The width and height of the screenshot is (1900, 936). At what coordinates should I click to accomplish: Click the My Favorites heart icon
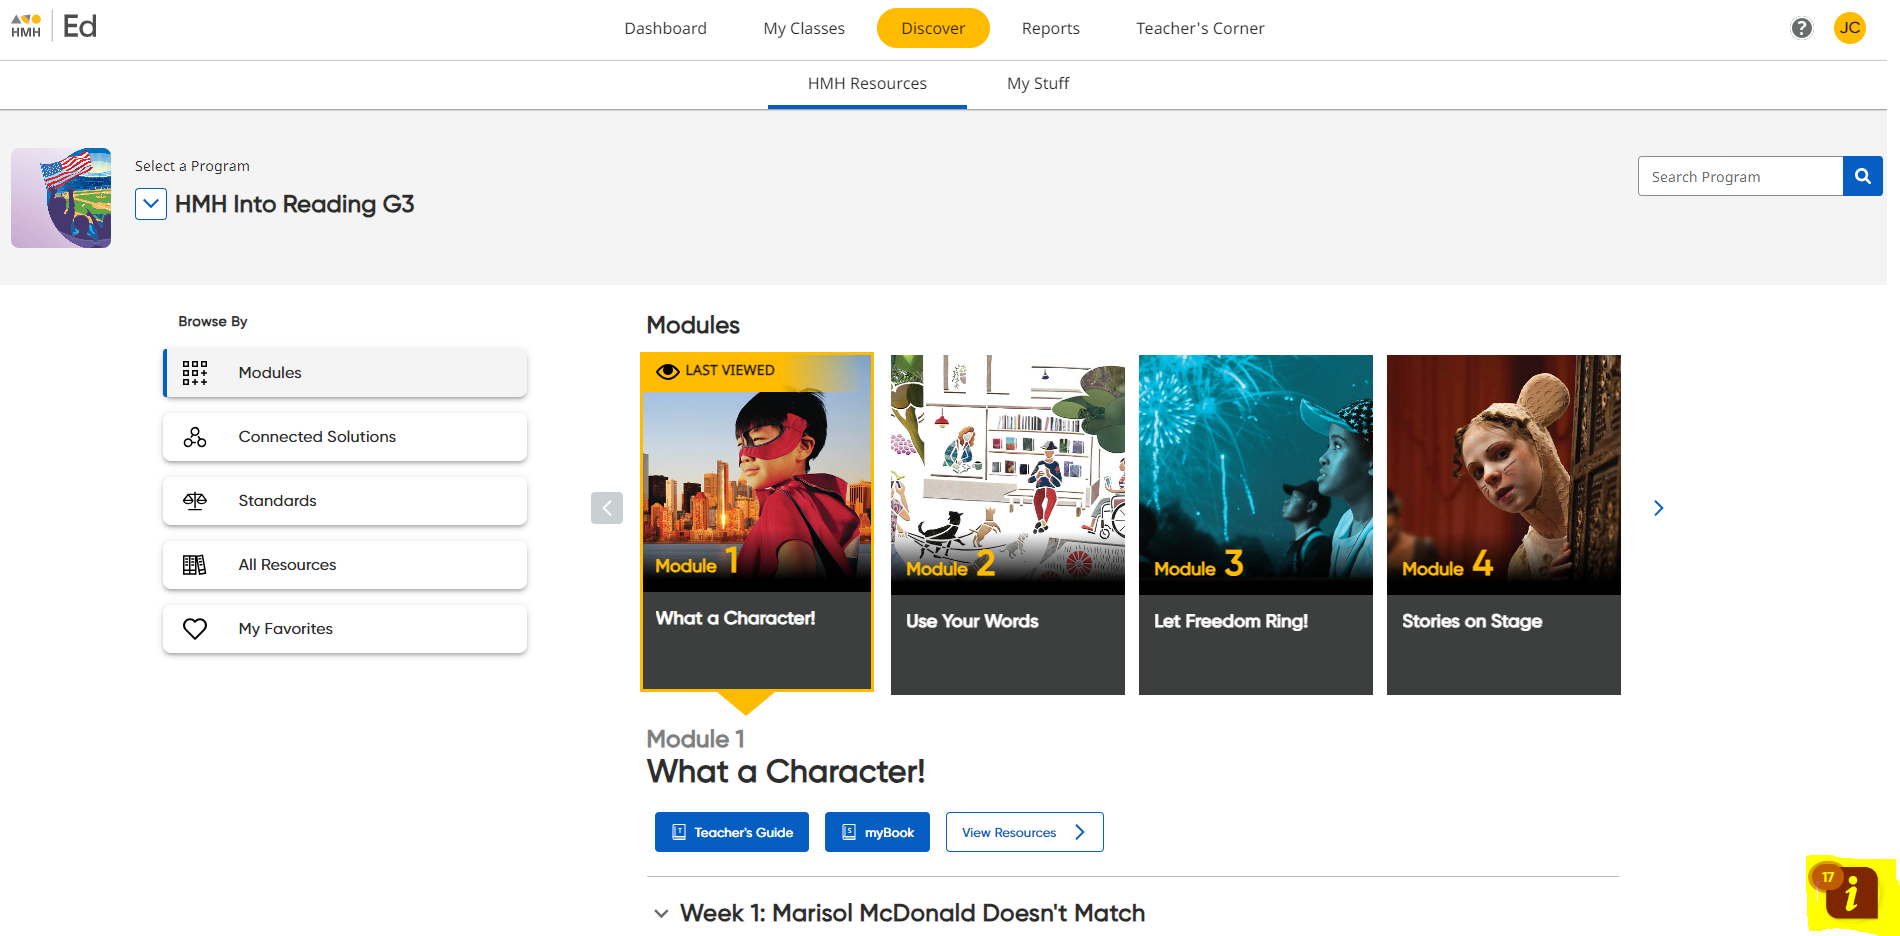195,629
